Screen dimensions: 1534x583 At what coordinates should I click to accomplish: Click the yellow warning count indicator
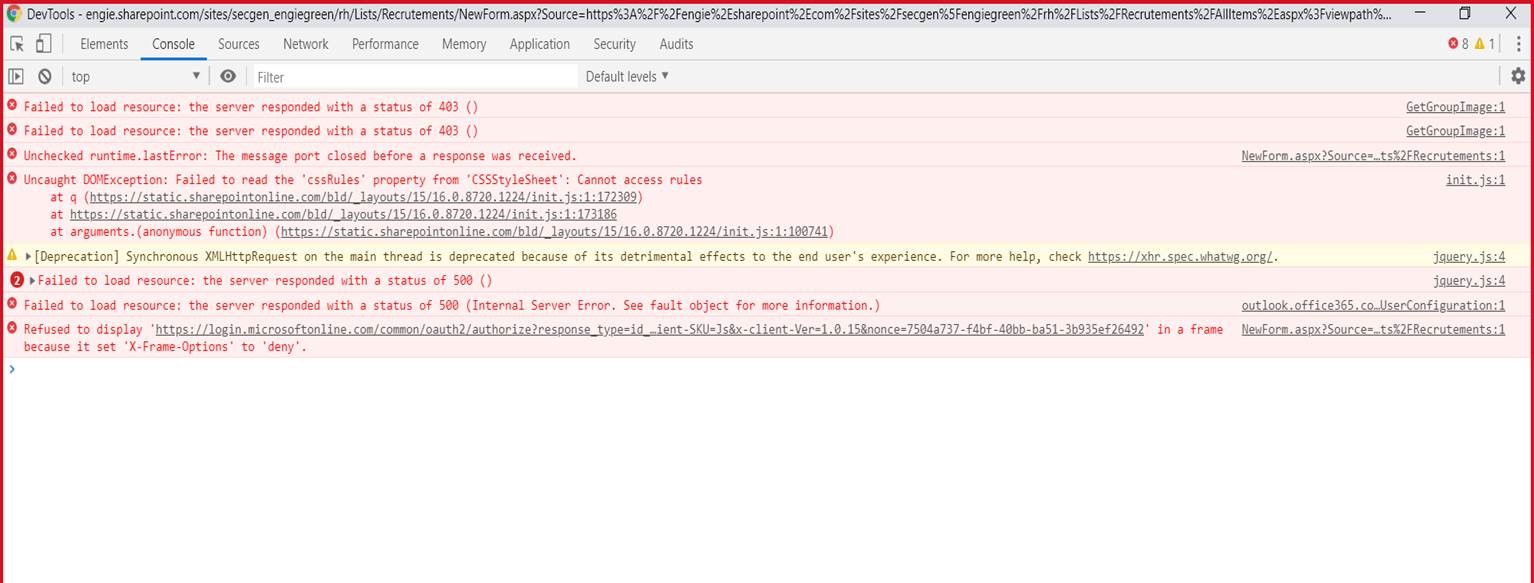coord(1485,44)
